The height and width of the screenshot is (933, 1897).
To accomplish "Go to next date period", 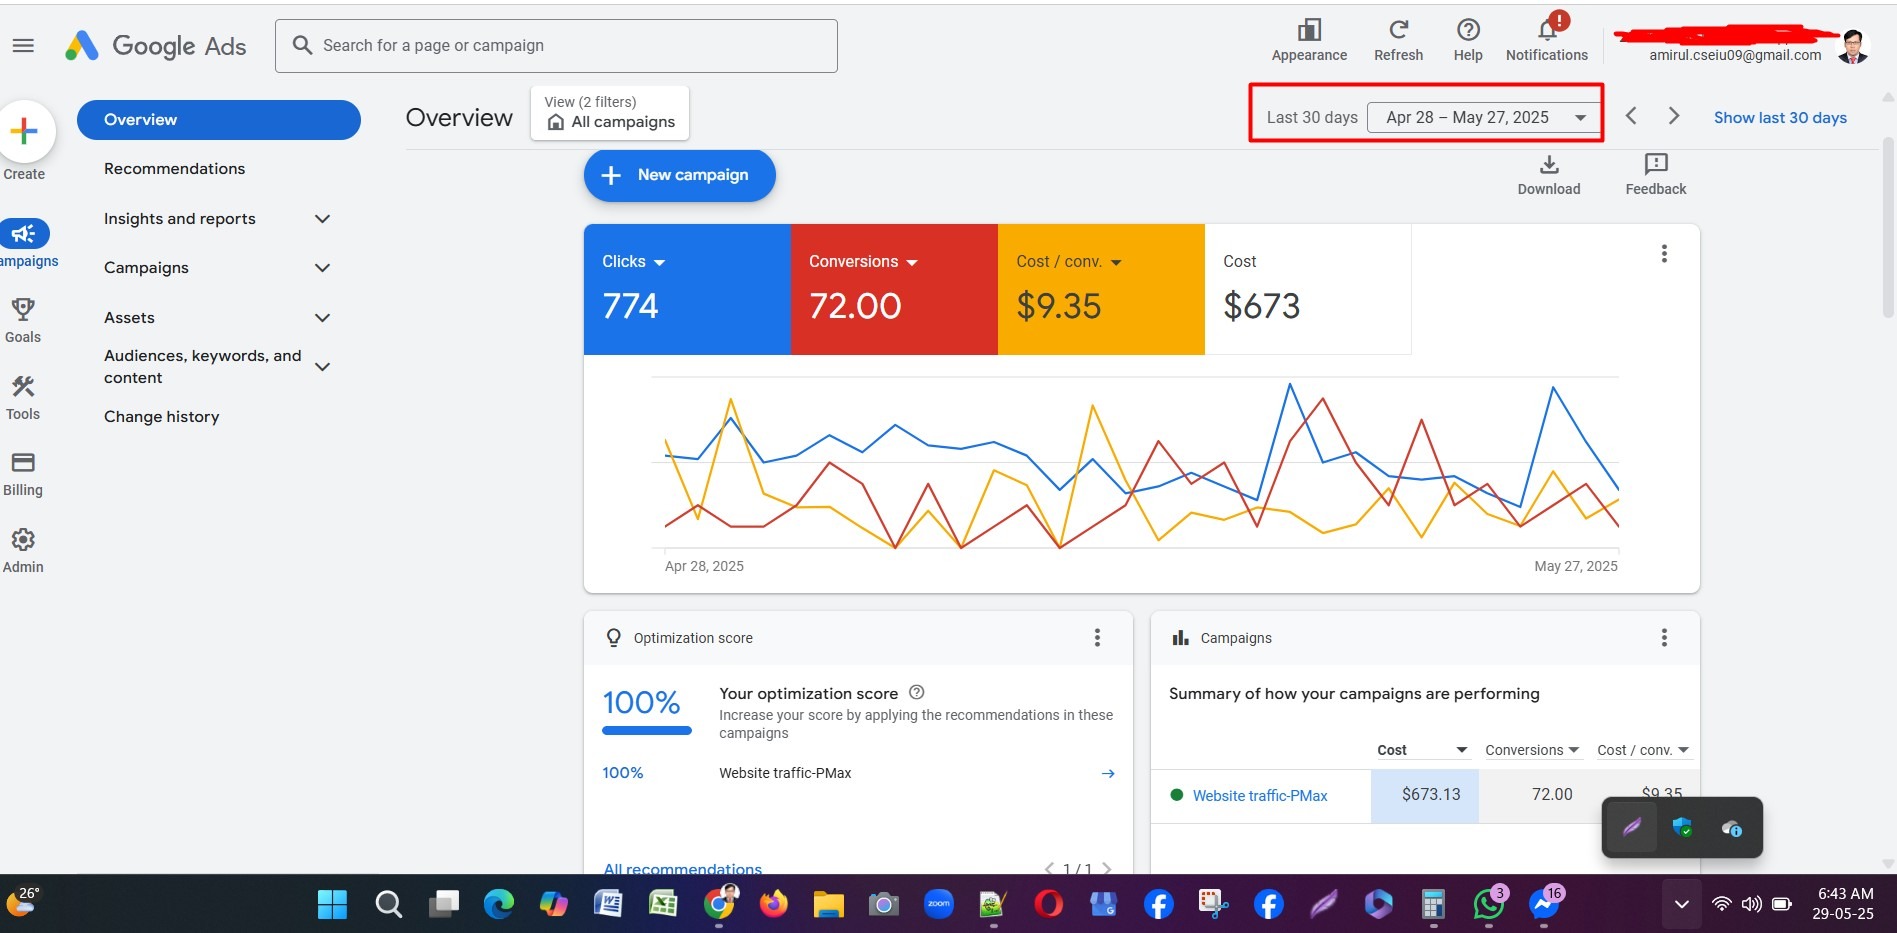I will [1674, 116].
